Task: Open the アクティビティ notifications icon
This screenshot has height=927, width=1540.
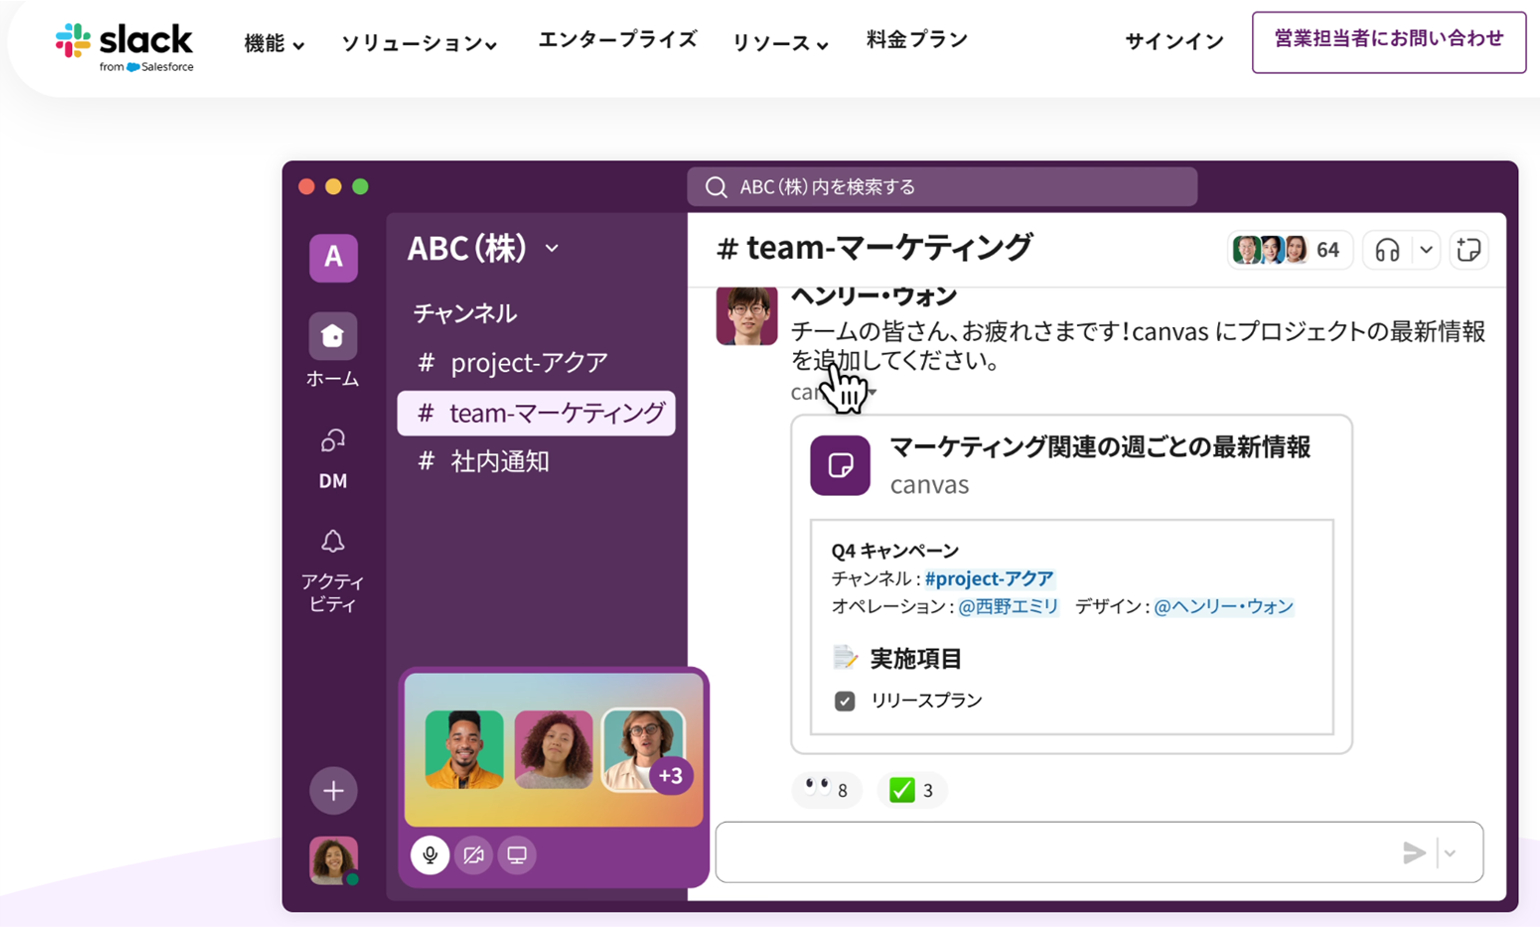Action: point(333,540)
